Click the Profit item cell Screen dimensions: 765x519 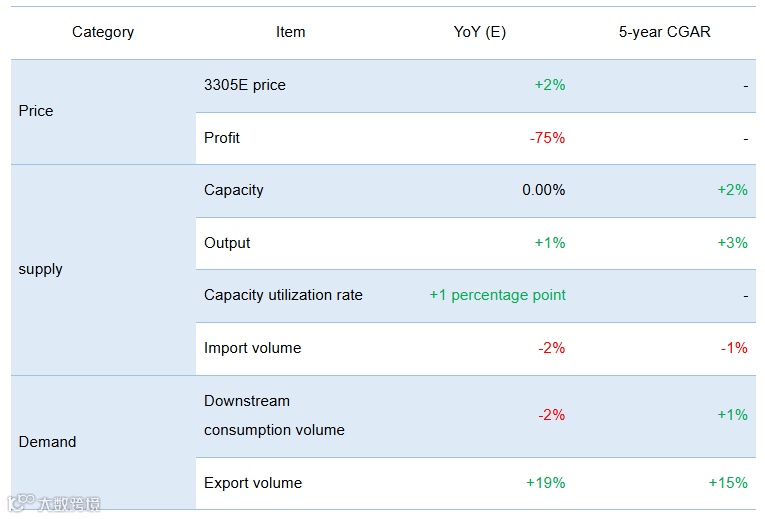[x=222, y=138]
